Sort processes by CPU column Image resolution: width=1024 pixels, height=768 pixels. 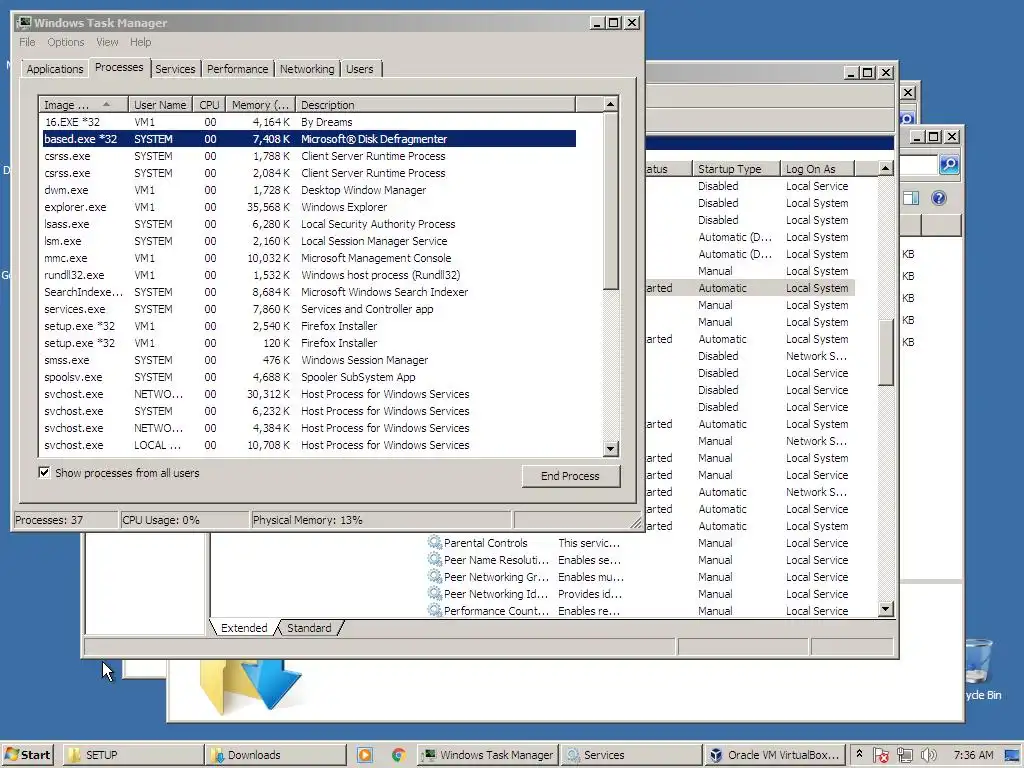pos(209,104)
